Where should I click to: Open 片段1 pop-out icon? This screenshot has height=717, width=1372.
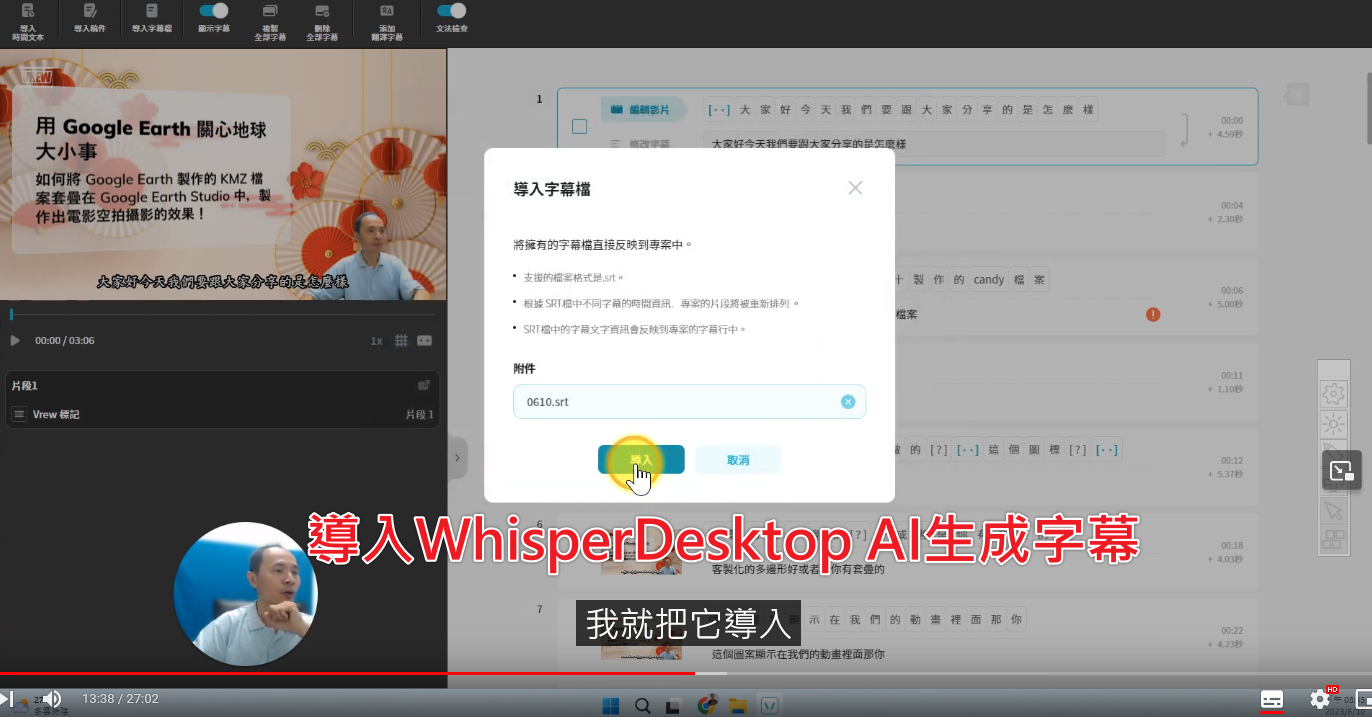point(424,385)
